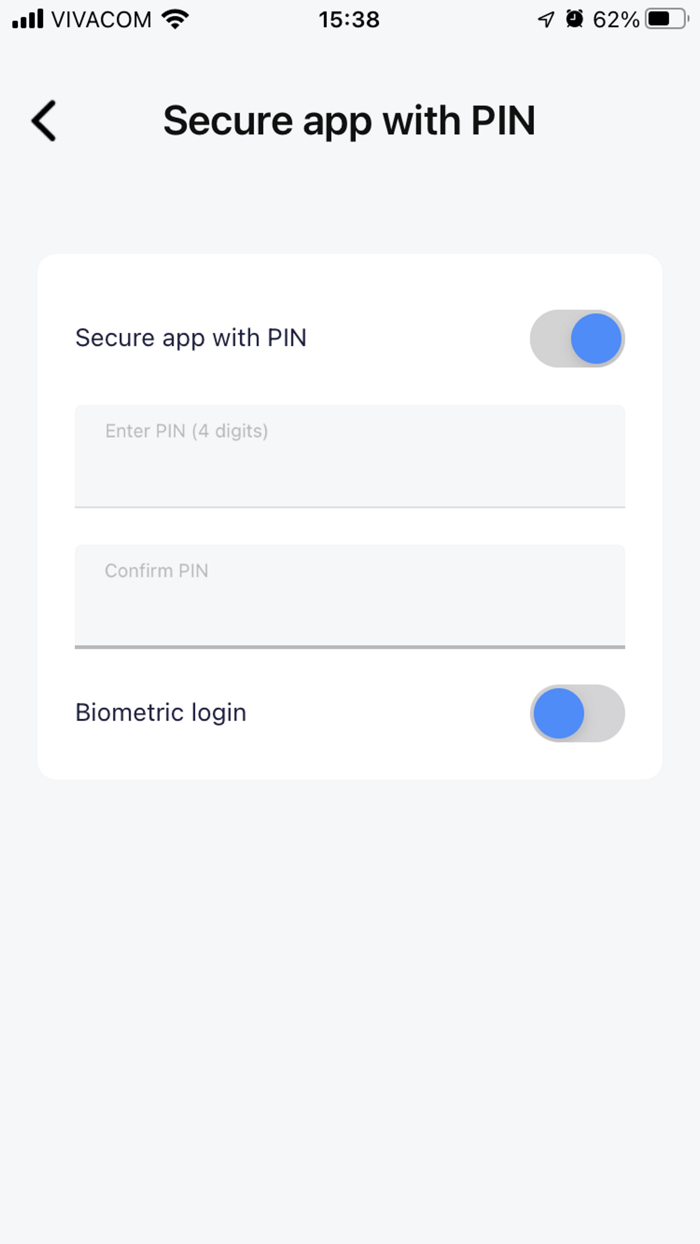Tap the time shown in status bar

pyautogui.click(x=349, y=18)
